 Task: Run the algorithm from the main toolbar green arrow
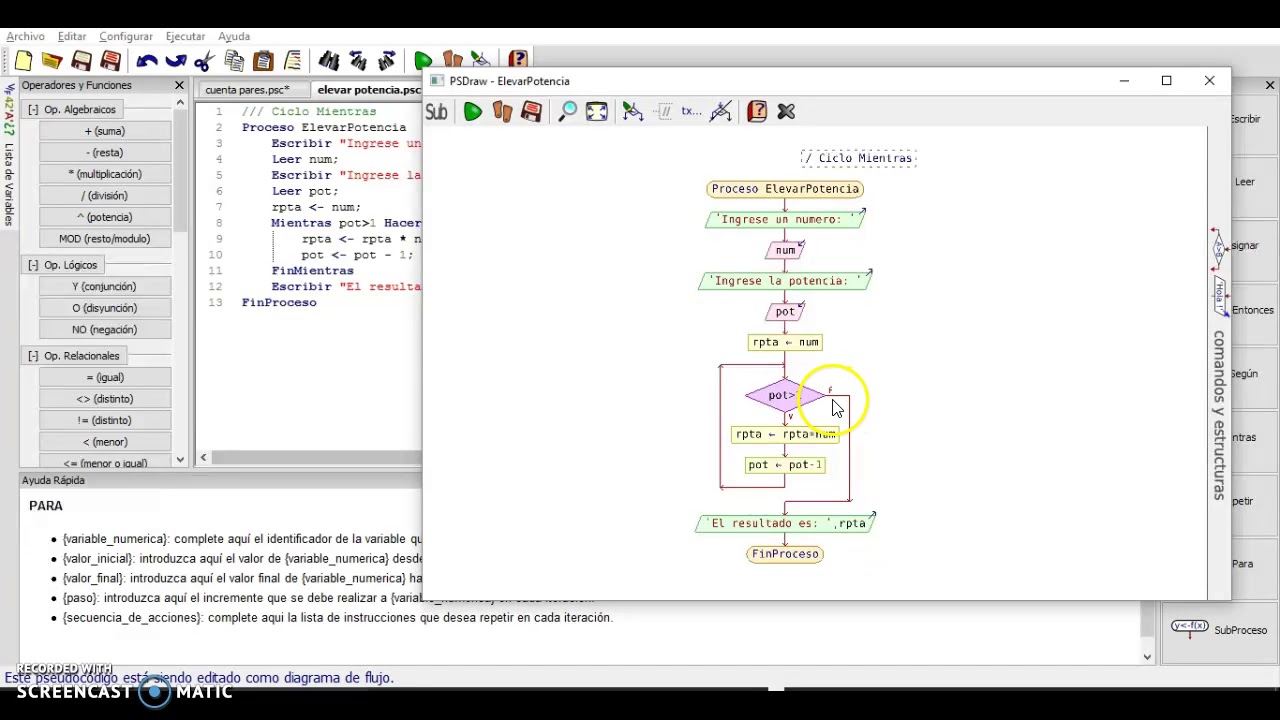[422, 61]
